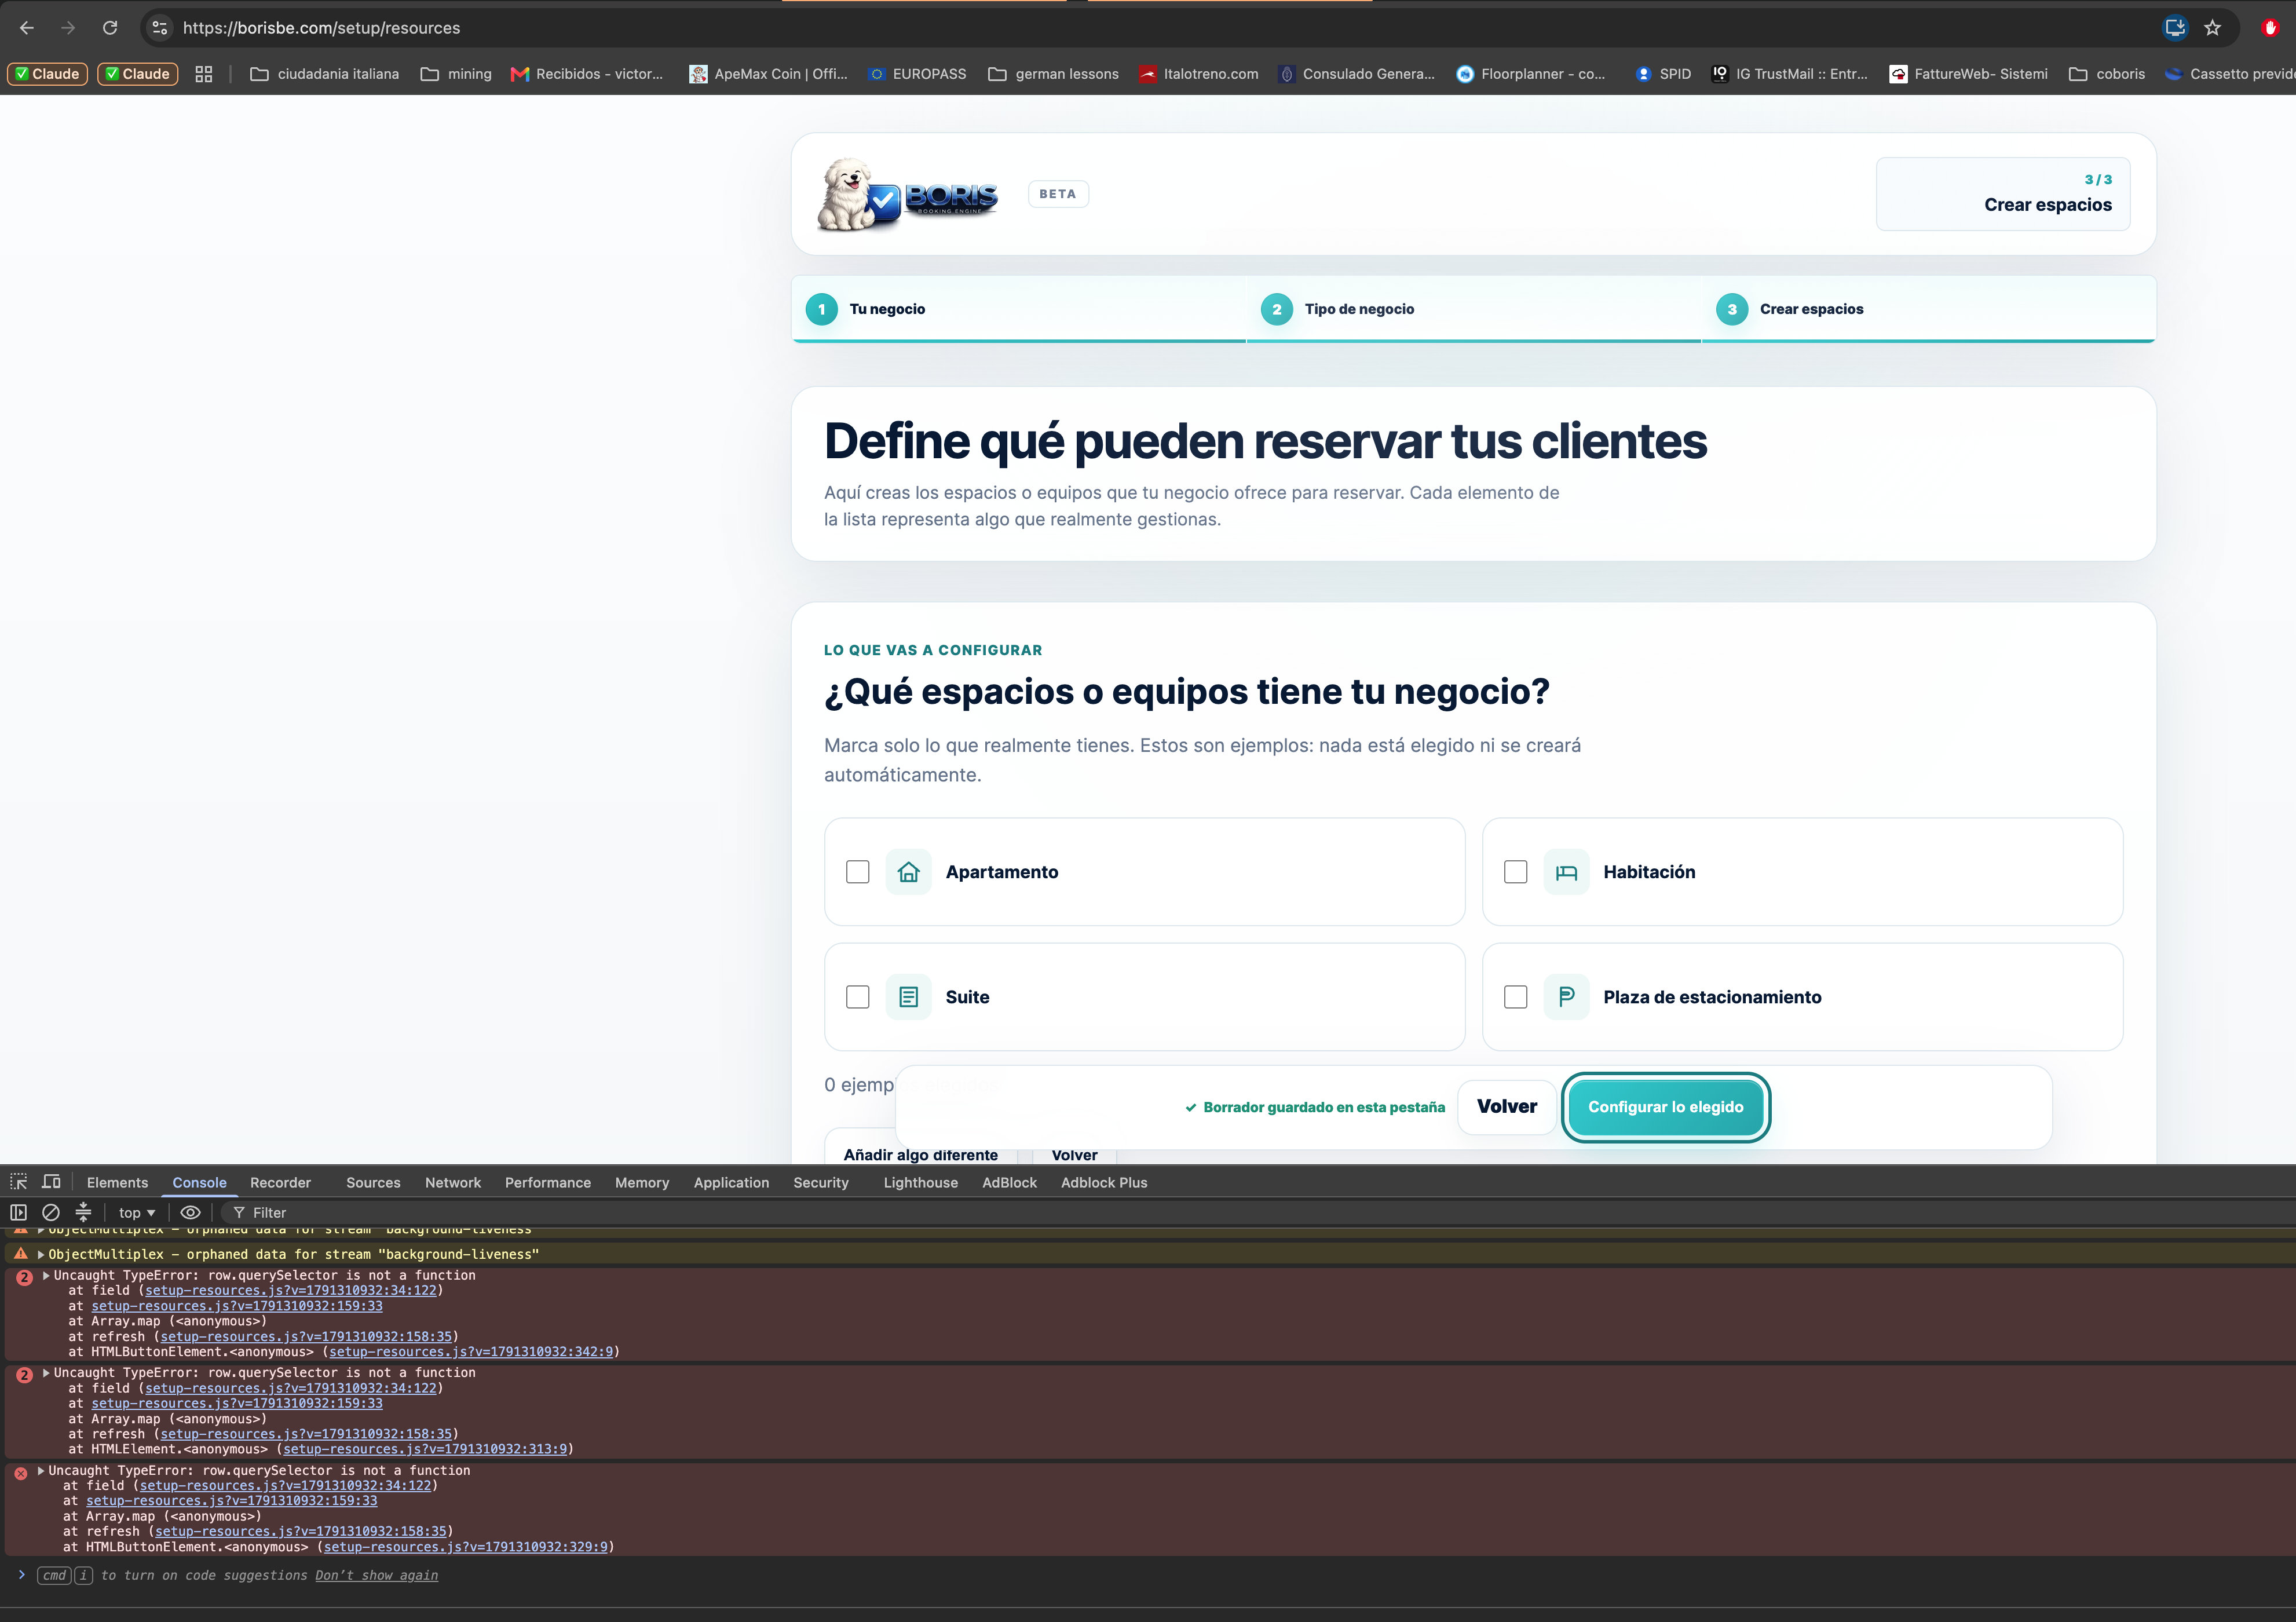Click the Boris dog logo
The height and width of the screenshot is (1622, 2296).
point(908,194)
